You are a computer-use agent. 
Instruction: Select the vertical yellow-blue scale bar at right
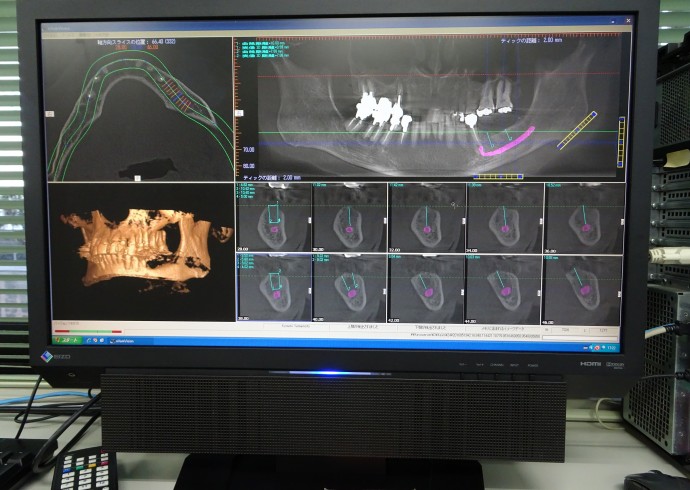621,140
